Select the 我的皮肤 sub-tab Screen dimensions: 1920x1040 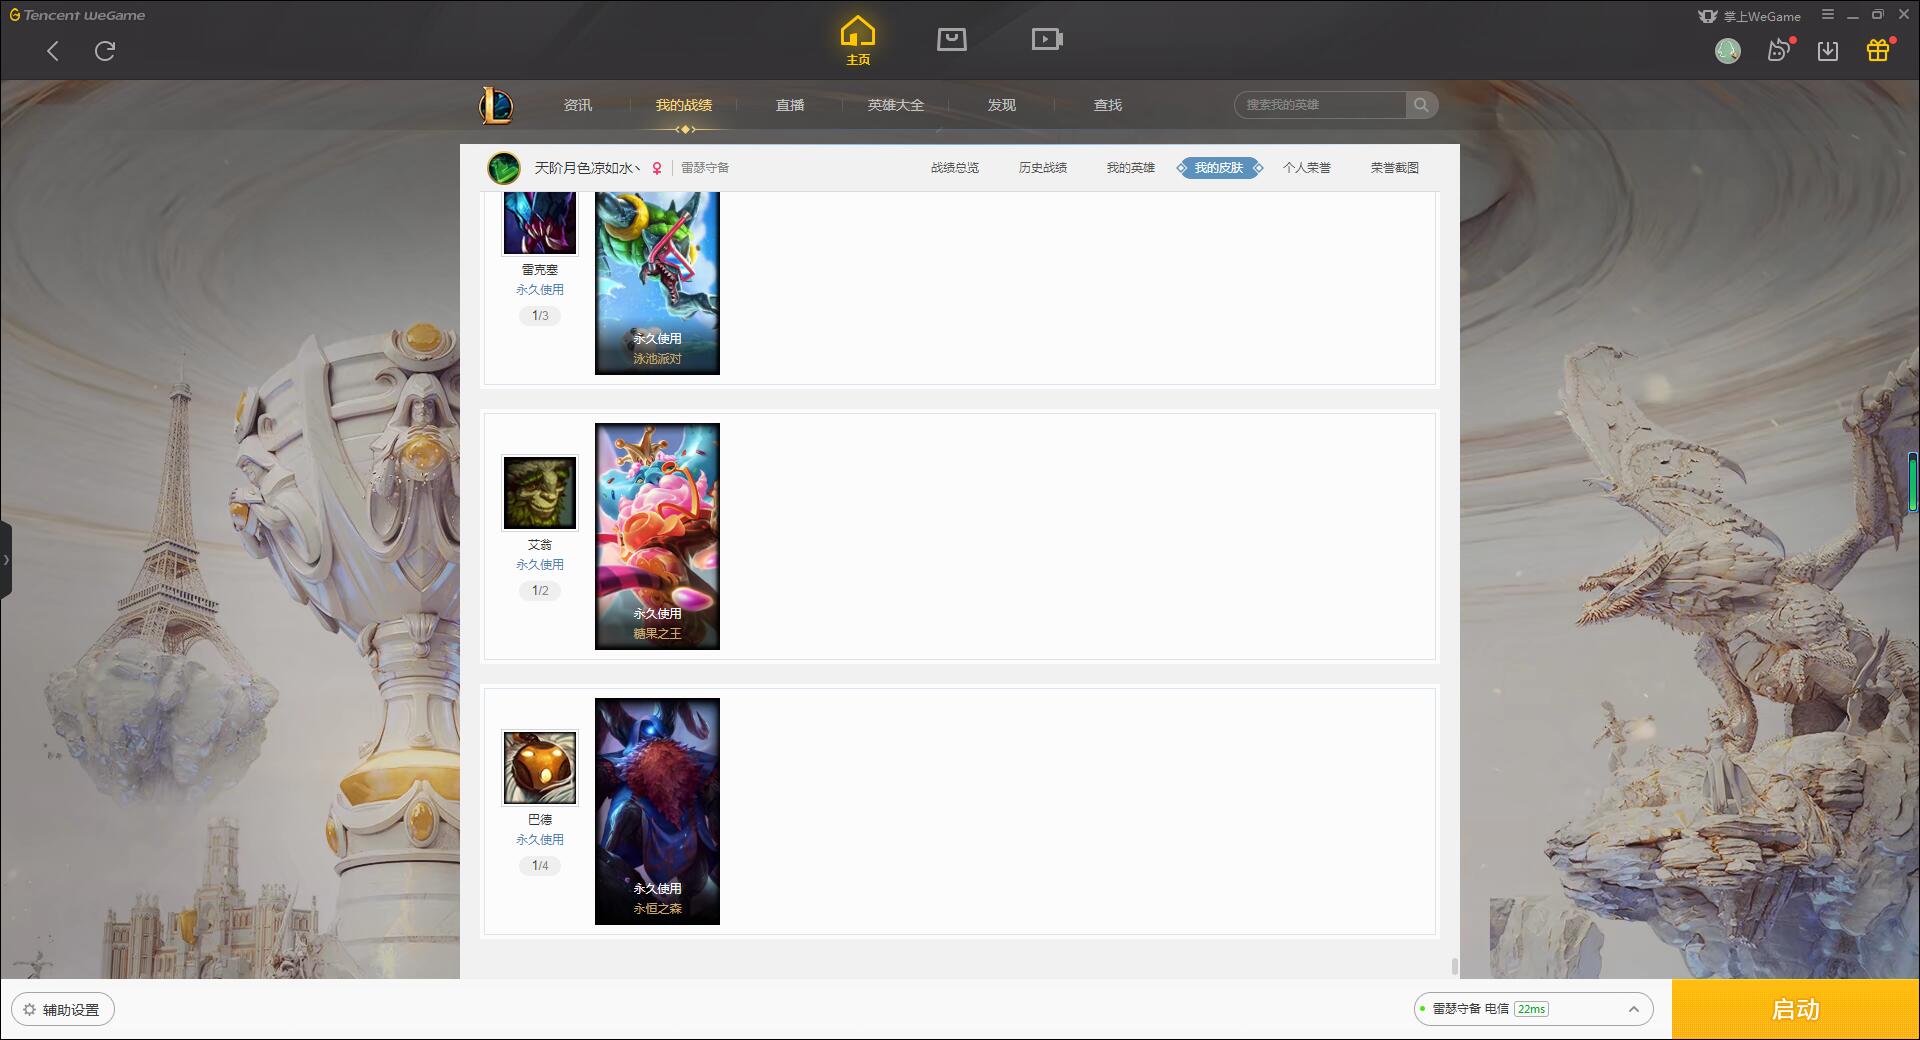pyautogui.click(x=1219, y=168)
